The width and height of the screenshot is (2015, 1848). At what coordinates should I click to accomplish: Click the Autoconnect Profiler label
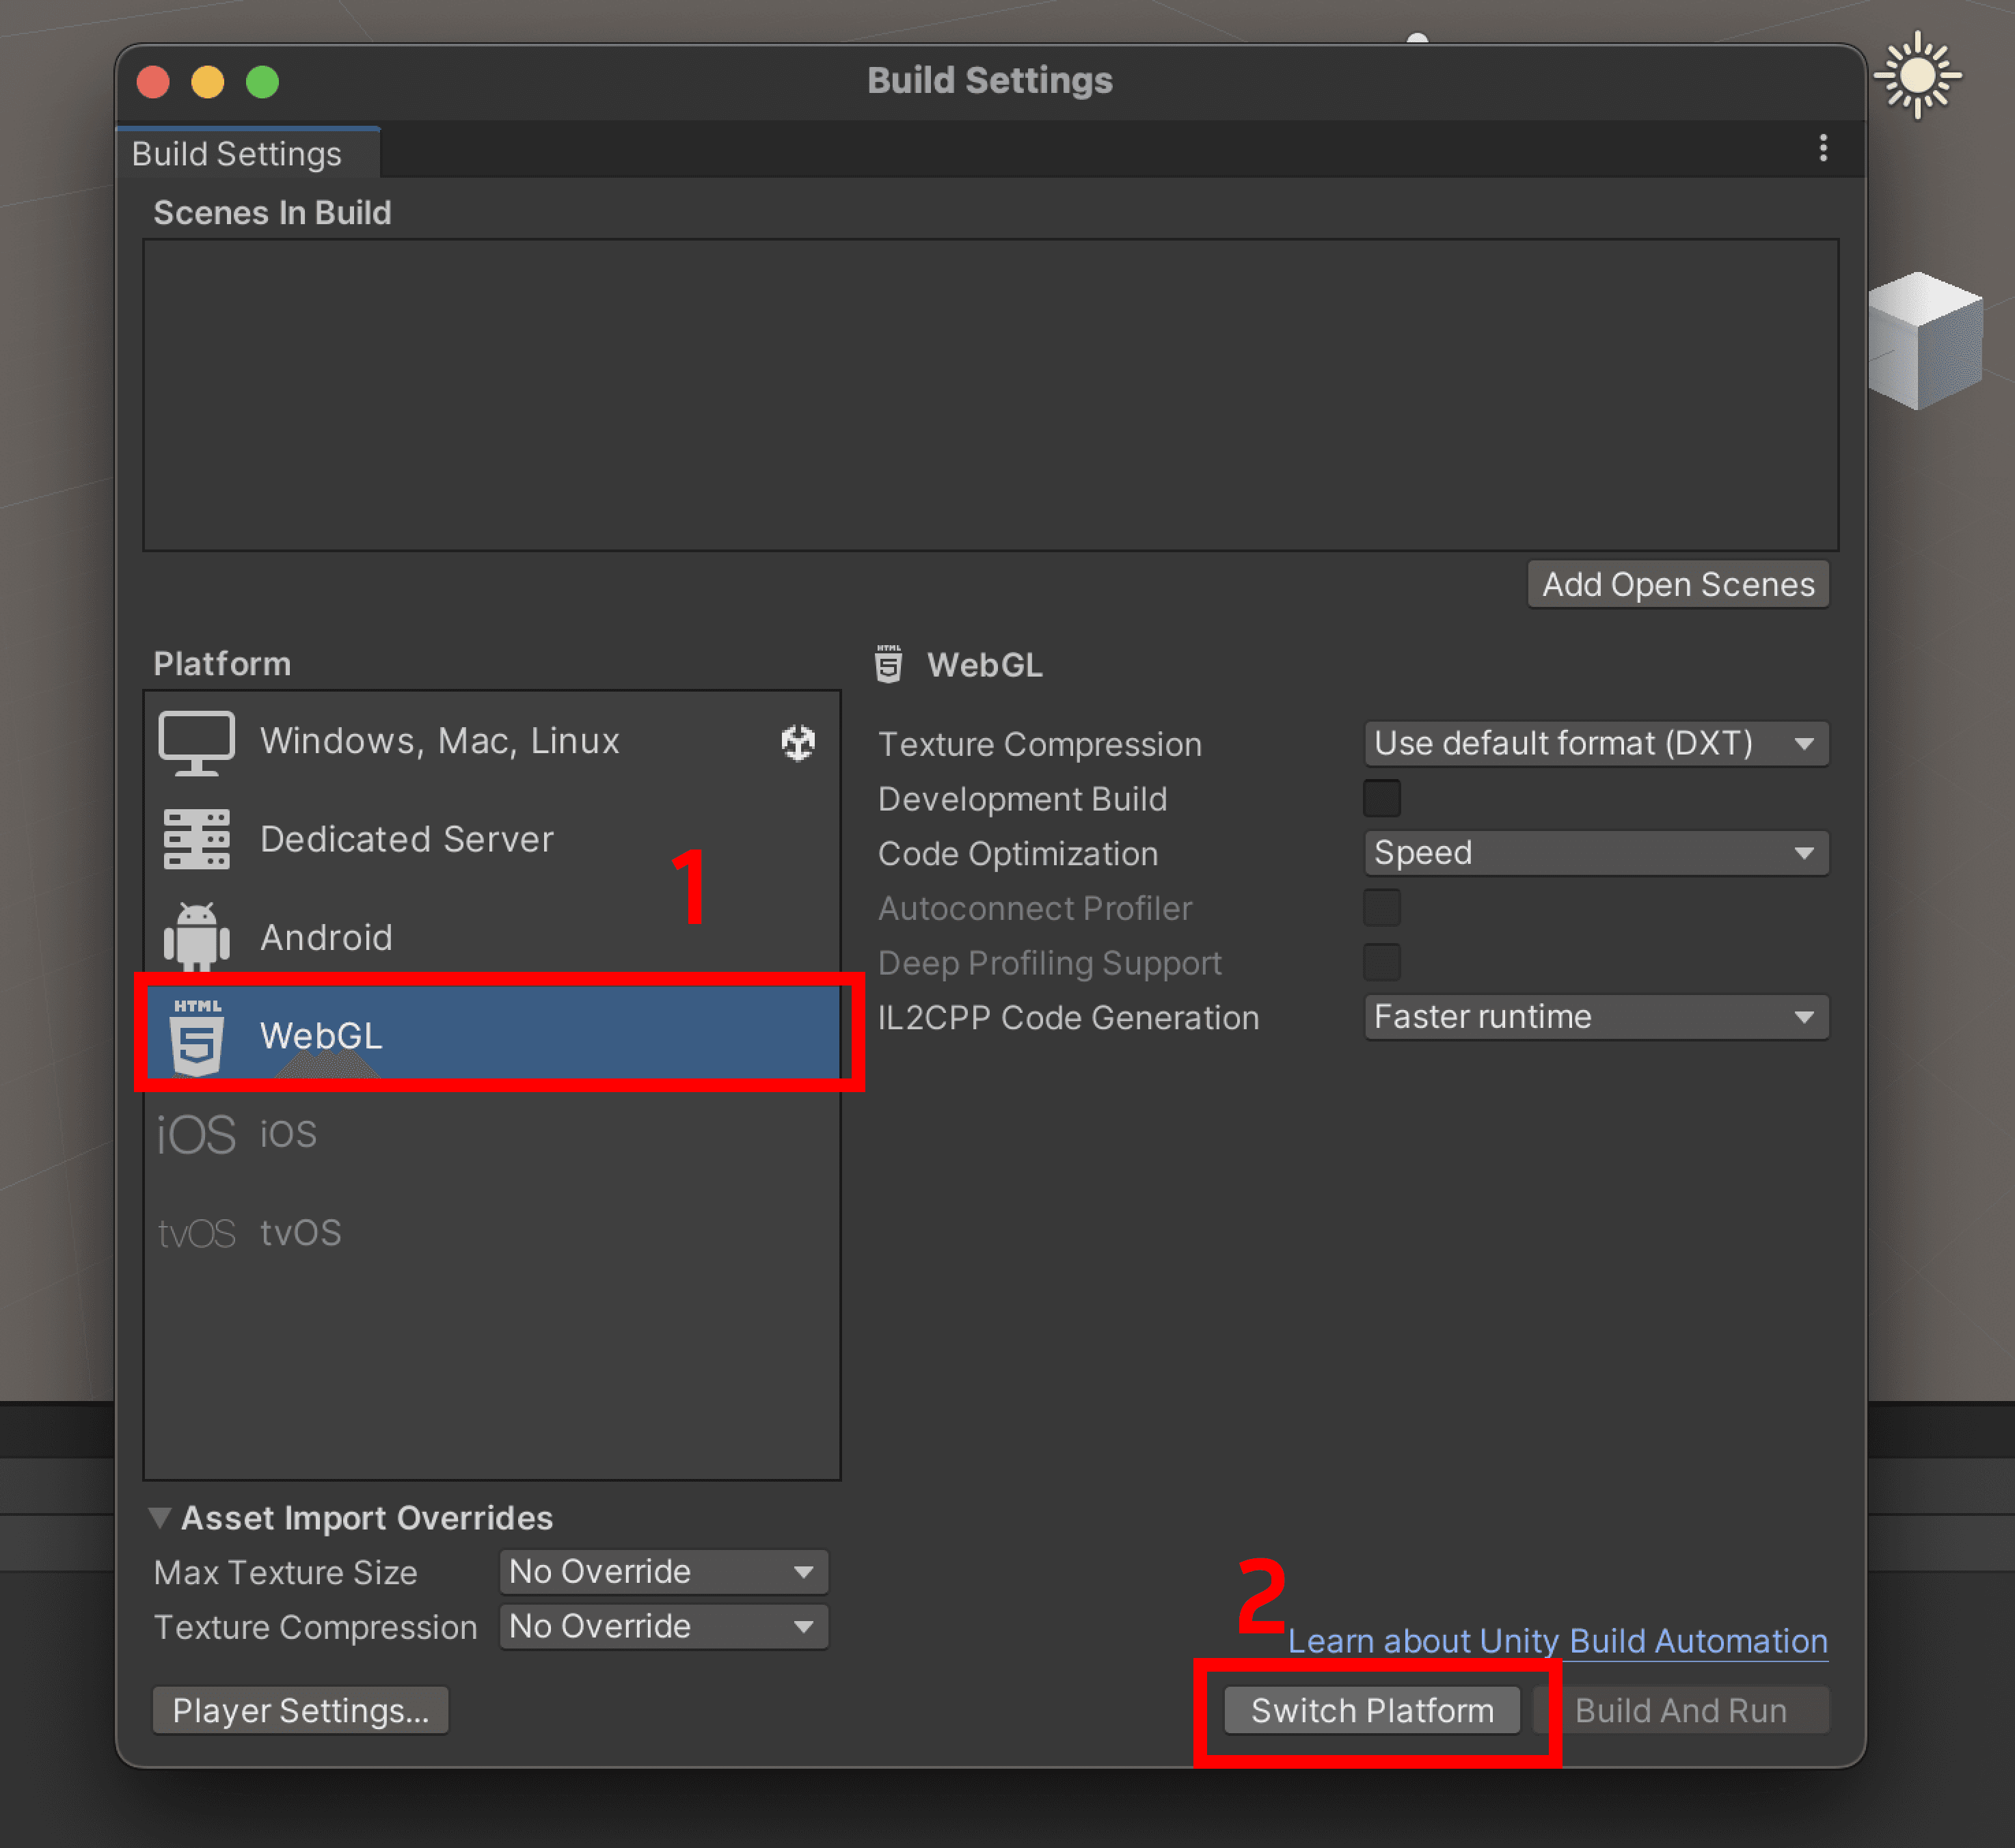1035,908
